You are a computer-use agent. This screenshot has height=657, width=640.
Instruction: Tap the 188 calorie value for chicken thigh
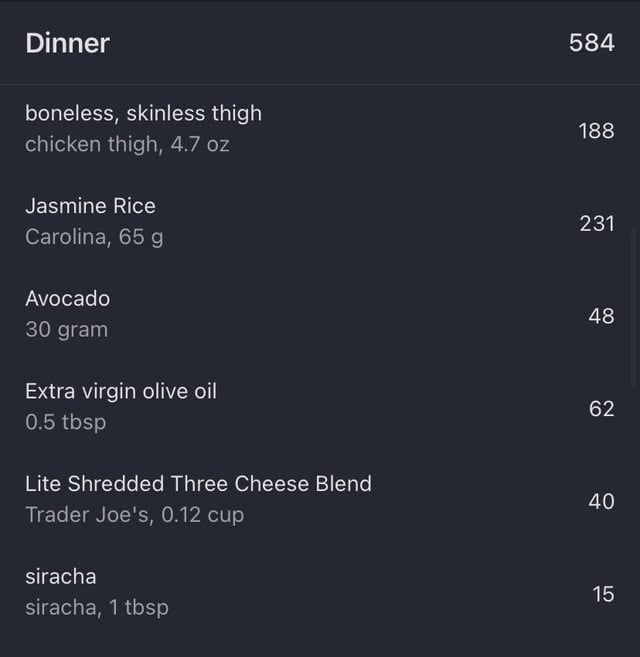(596, 131)
